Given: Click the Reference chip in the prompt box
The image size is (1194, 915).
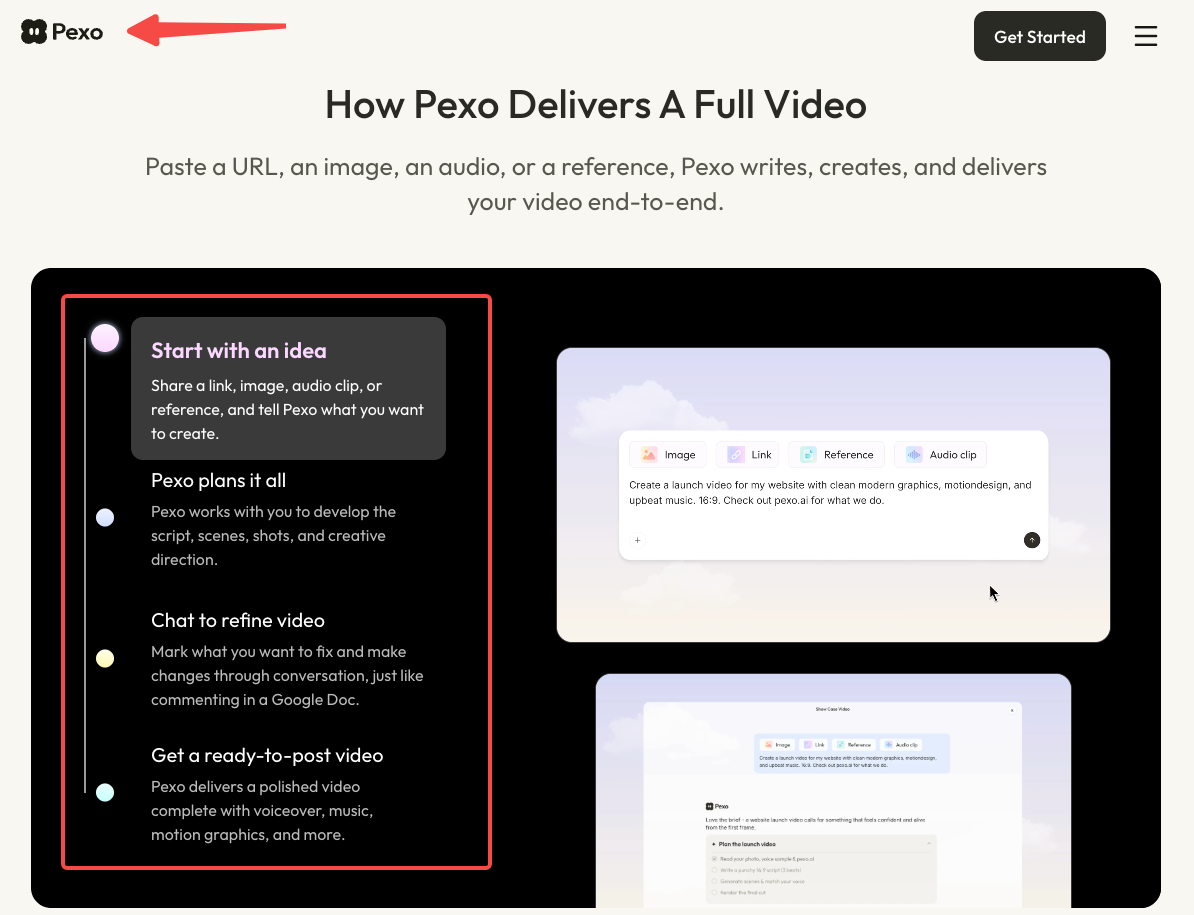Looking at the screenshot, I should (836, 454).
